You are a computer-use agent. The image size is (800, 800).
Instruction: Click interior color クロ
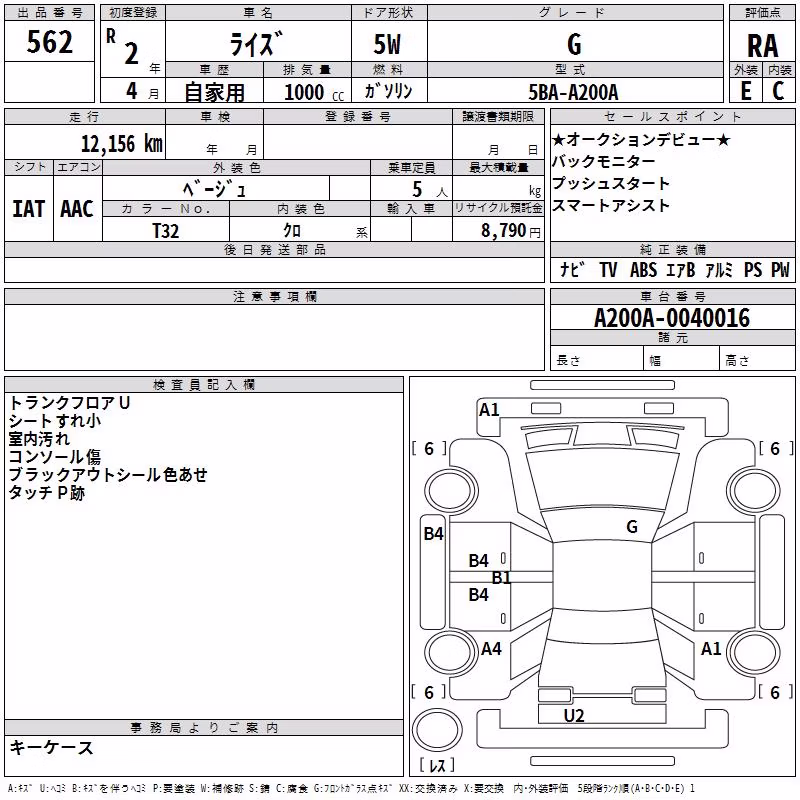292,230
